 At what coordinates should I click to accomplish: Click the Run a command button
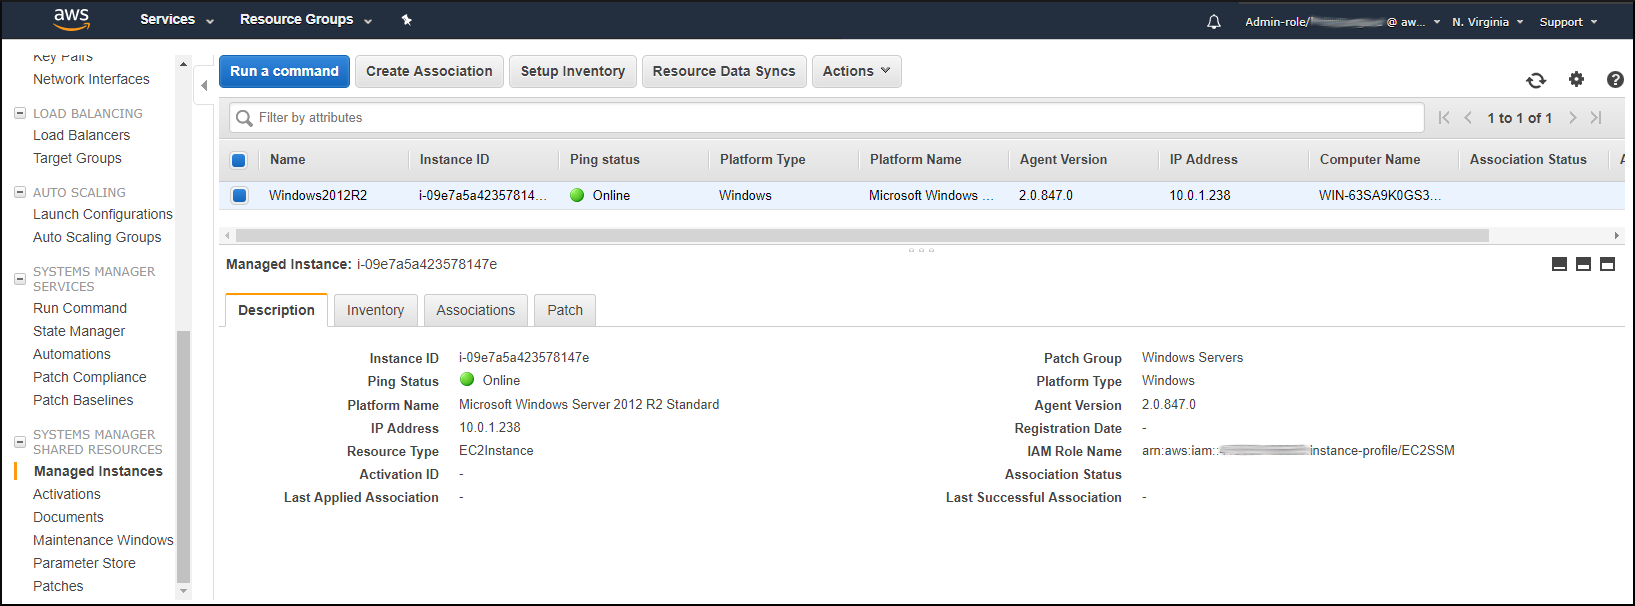[x=284, y=71]
